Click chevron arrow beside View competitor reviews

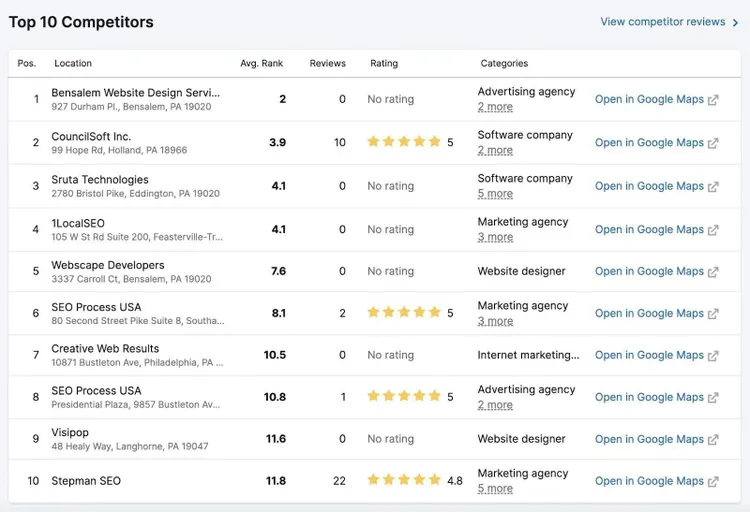(735, 22)
